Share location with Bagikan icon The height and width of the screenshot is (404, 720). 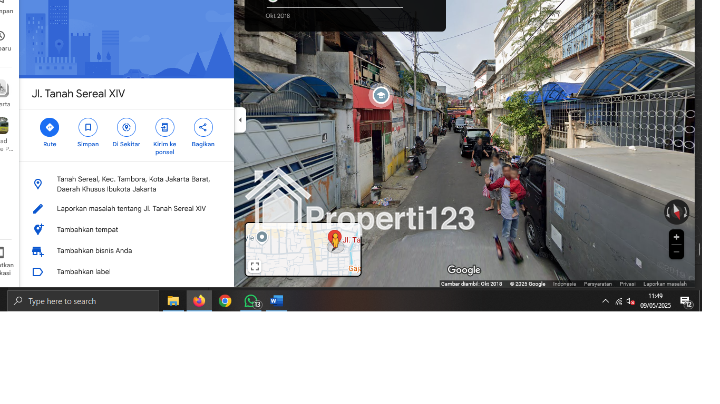point(203,127)
